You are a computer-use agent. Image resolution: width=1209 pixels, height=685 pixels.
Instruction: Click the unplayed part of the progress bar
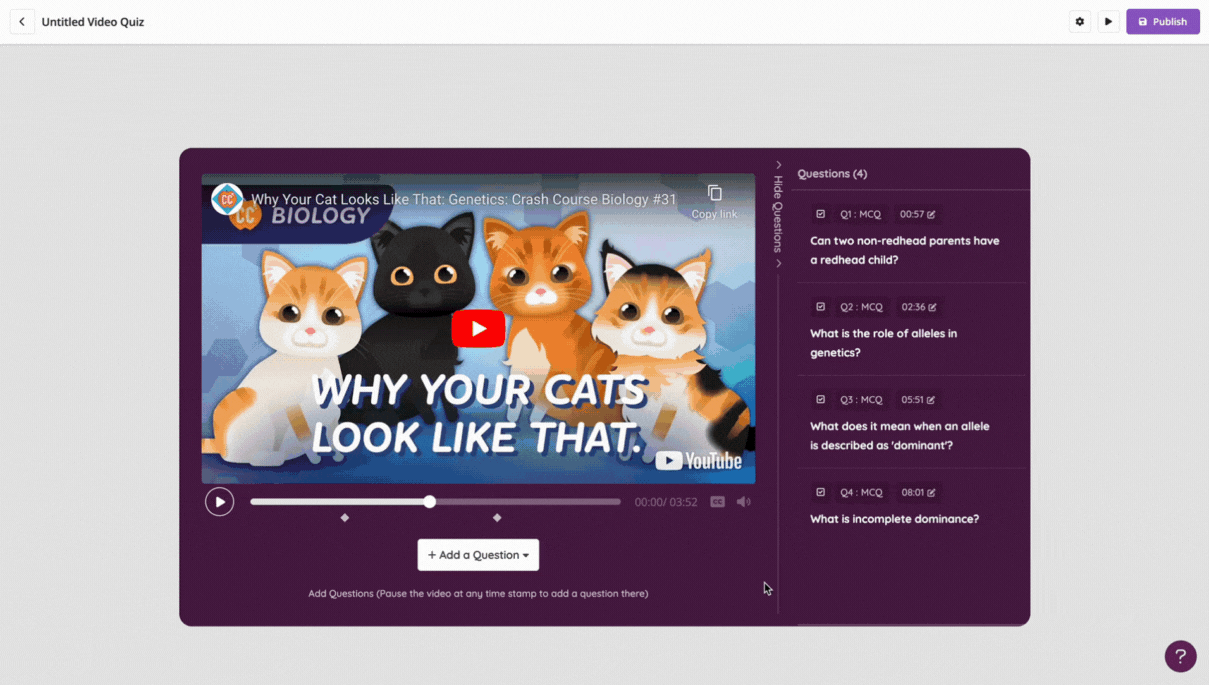[528, 502]
